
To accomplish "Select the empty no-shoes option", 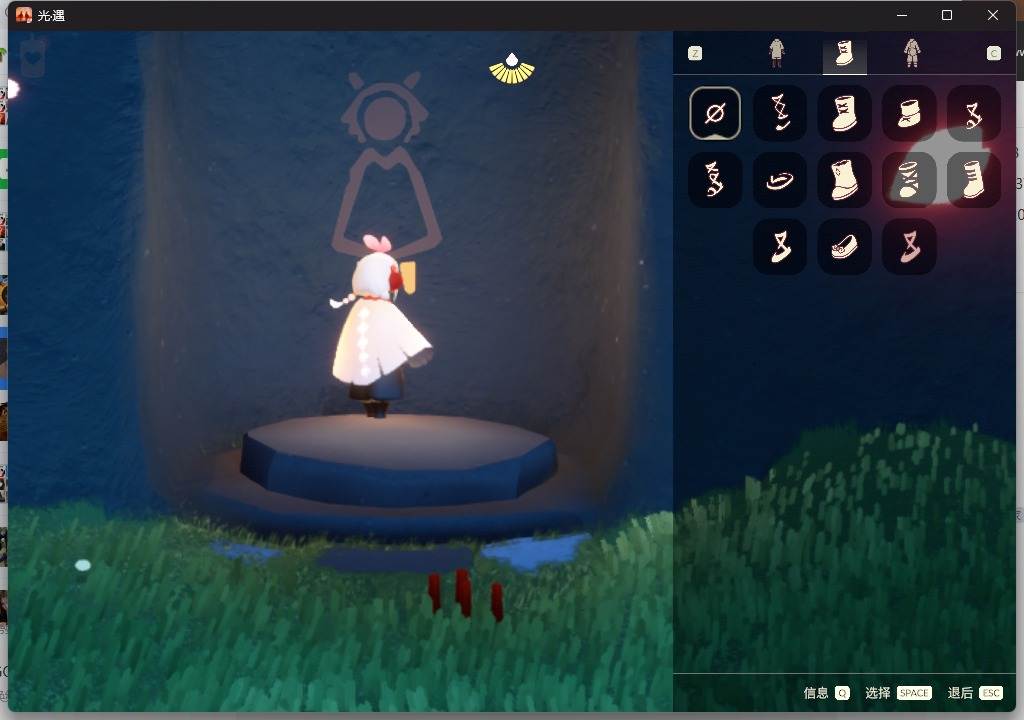I will tap(714, 113).
